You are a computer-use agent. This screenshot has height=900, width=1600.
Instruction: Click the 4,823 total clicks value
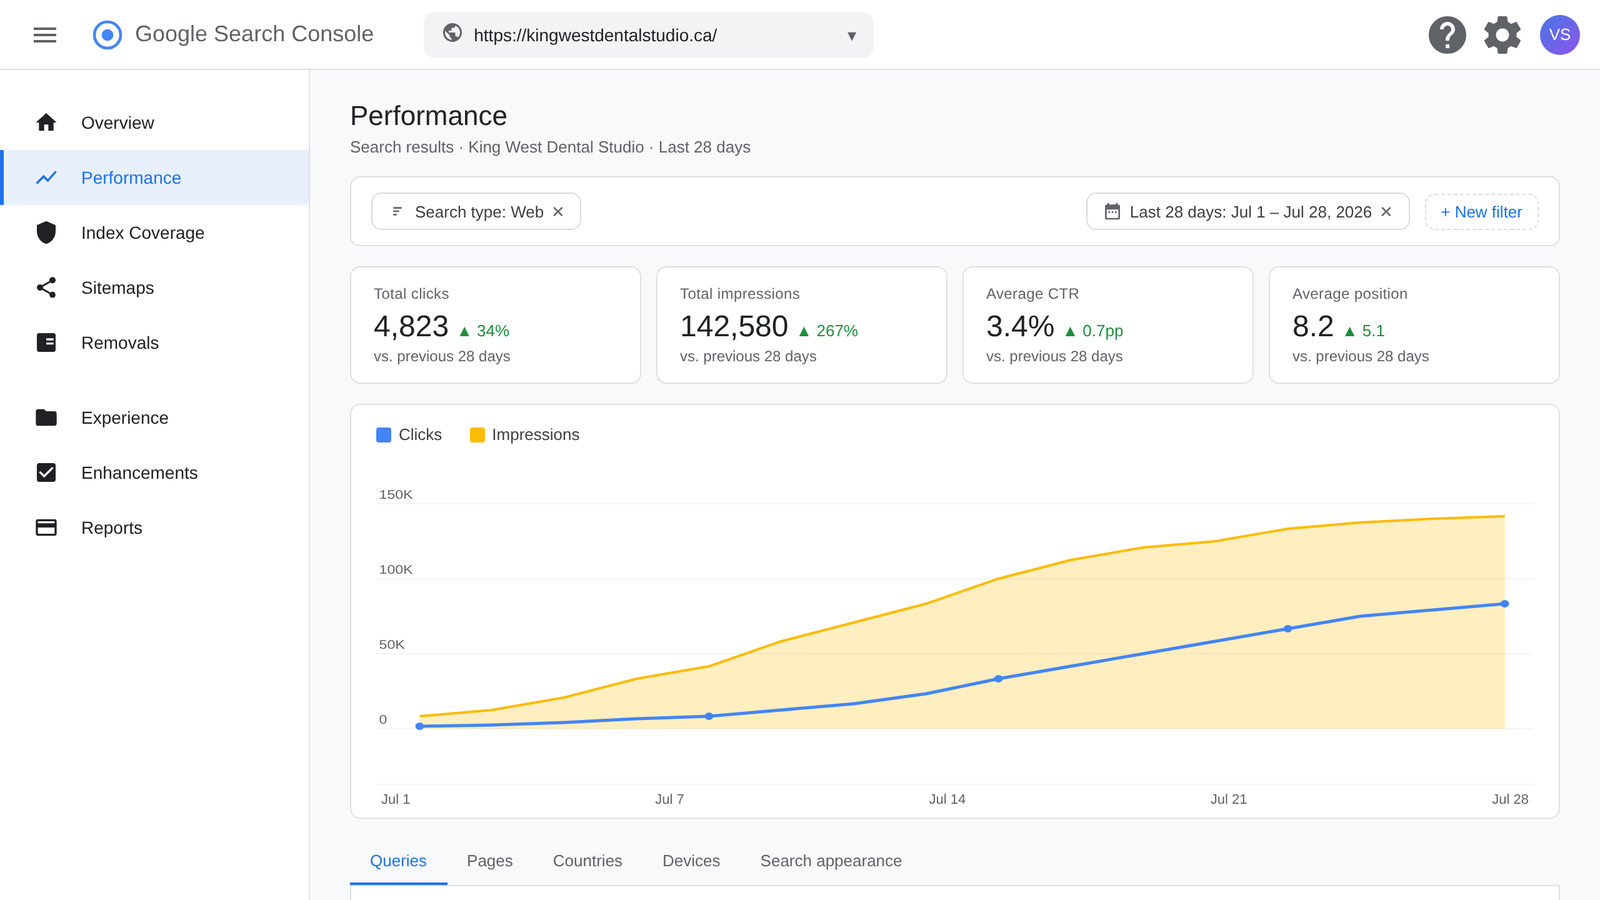[x=411, y=326]
